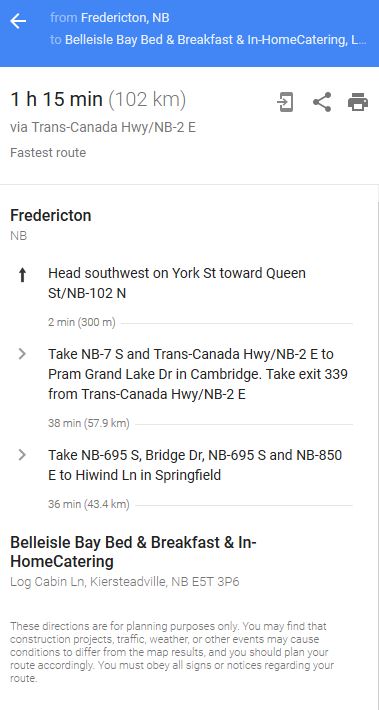
Task: Click the Log Cabin Ln address line
Action: (x=125, y=582)
